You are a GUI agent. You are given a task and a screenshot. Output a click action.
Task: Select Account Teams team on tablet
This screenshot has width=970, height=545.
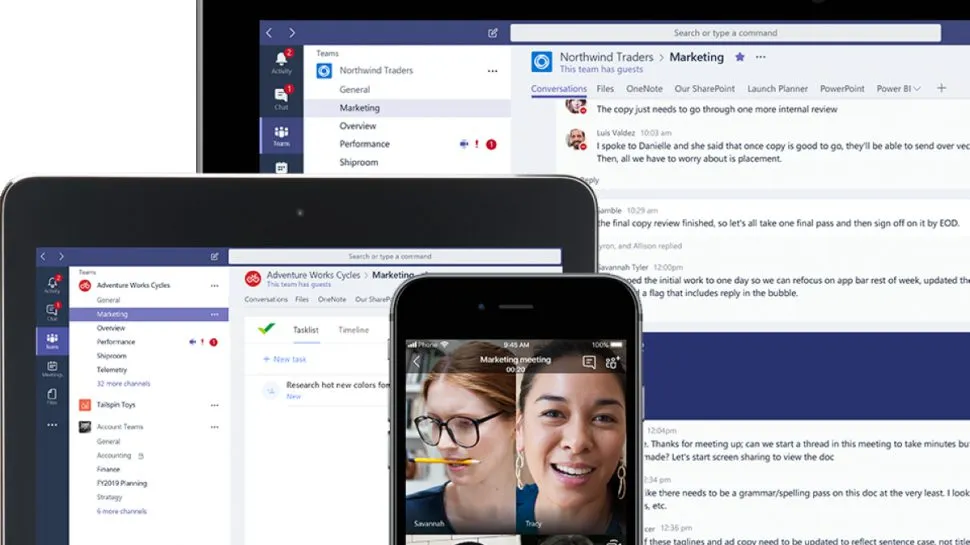pos(119,427)
